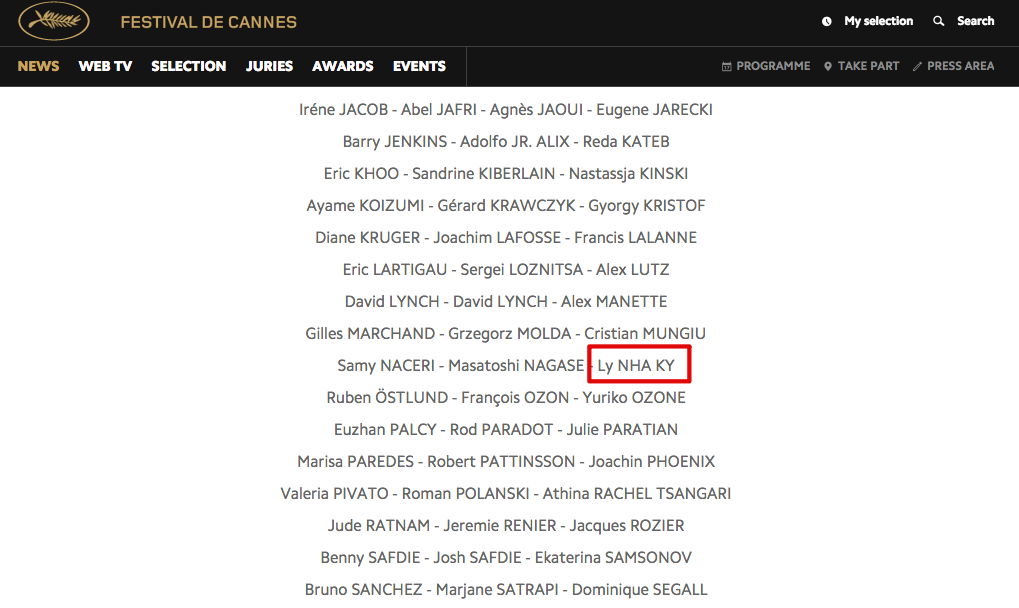Open the Search link text
This screenshot has height=608, width=1019.
pos(975,21)
